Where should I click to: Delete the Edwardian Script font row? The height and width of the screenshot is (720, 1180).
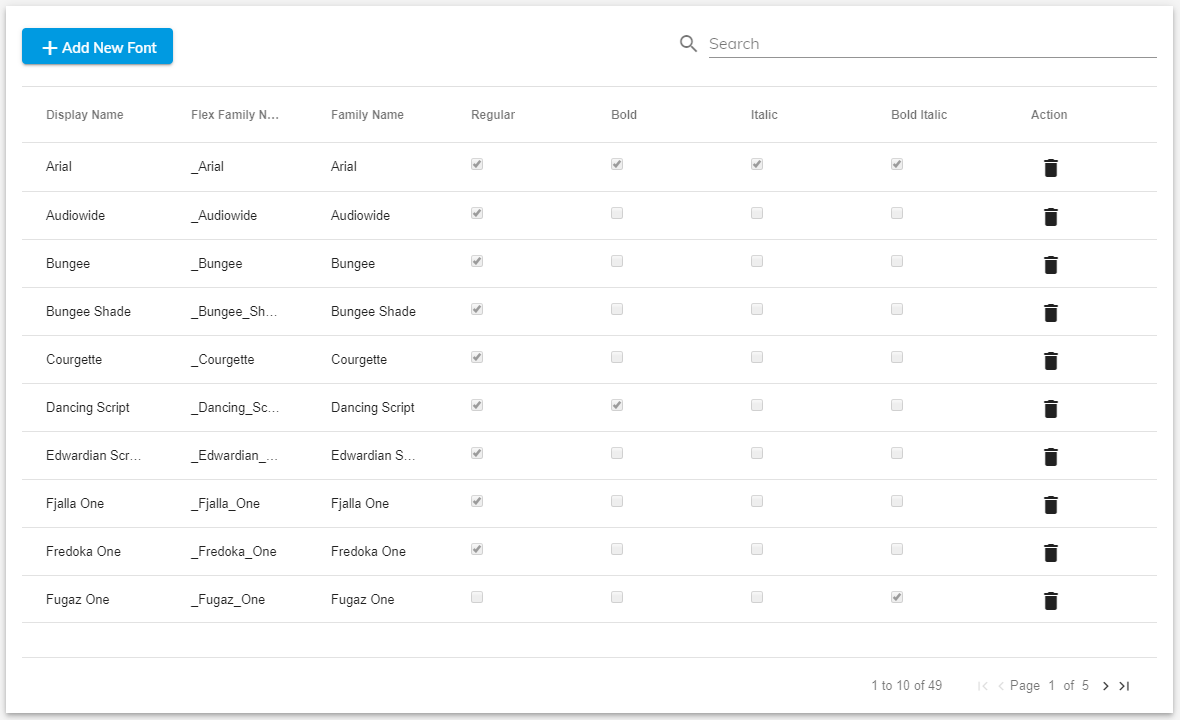point(1051,457)
